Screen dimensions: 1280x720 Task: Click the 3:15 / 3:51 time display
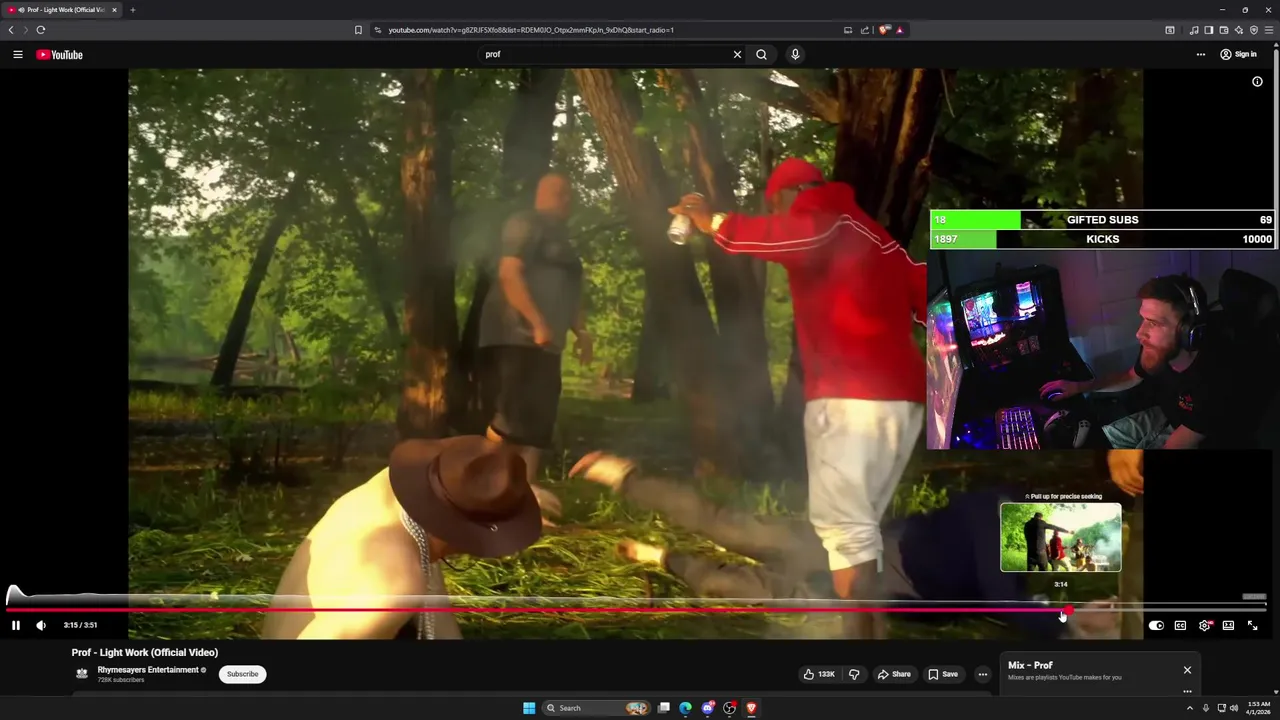click(x=80, y=625)
